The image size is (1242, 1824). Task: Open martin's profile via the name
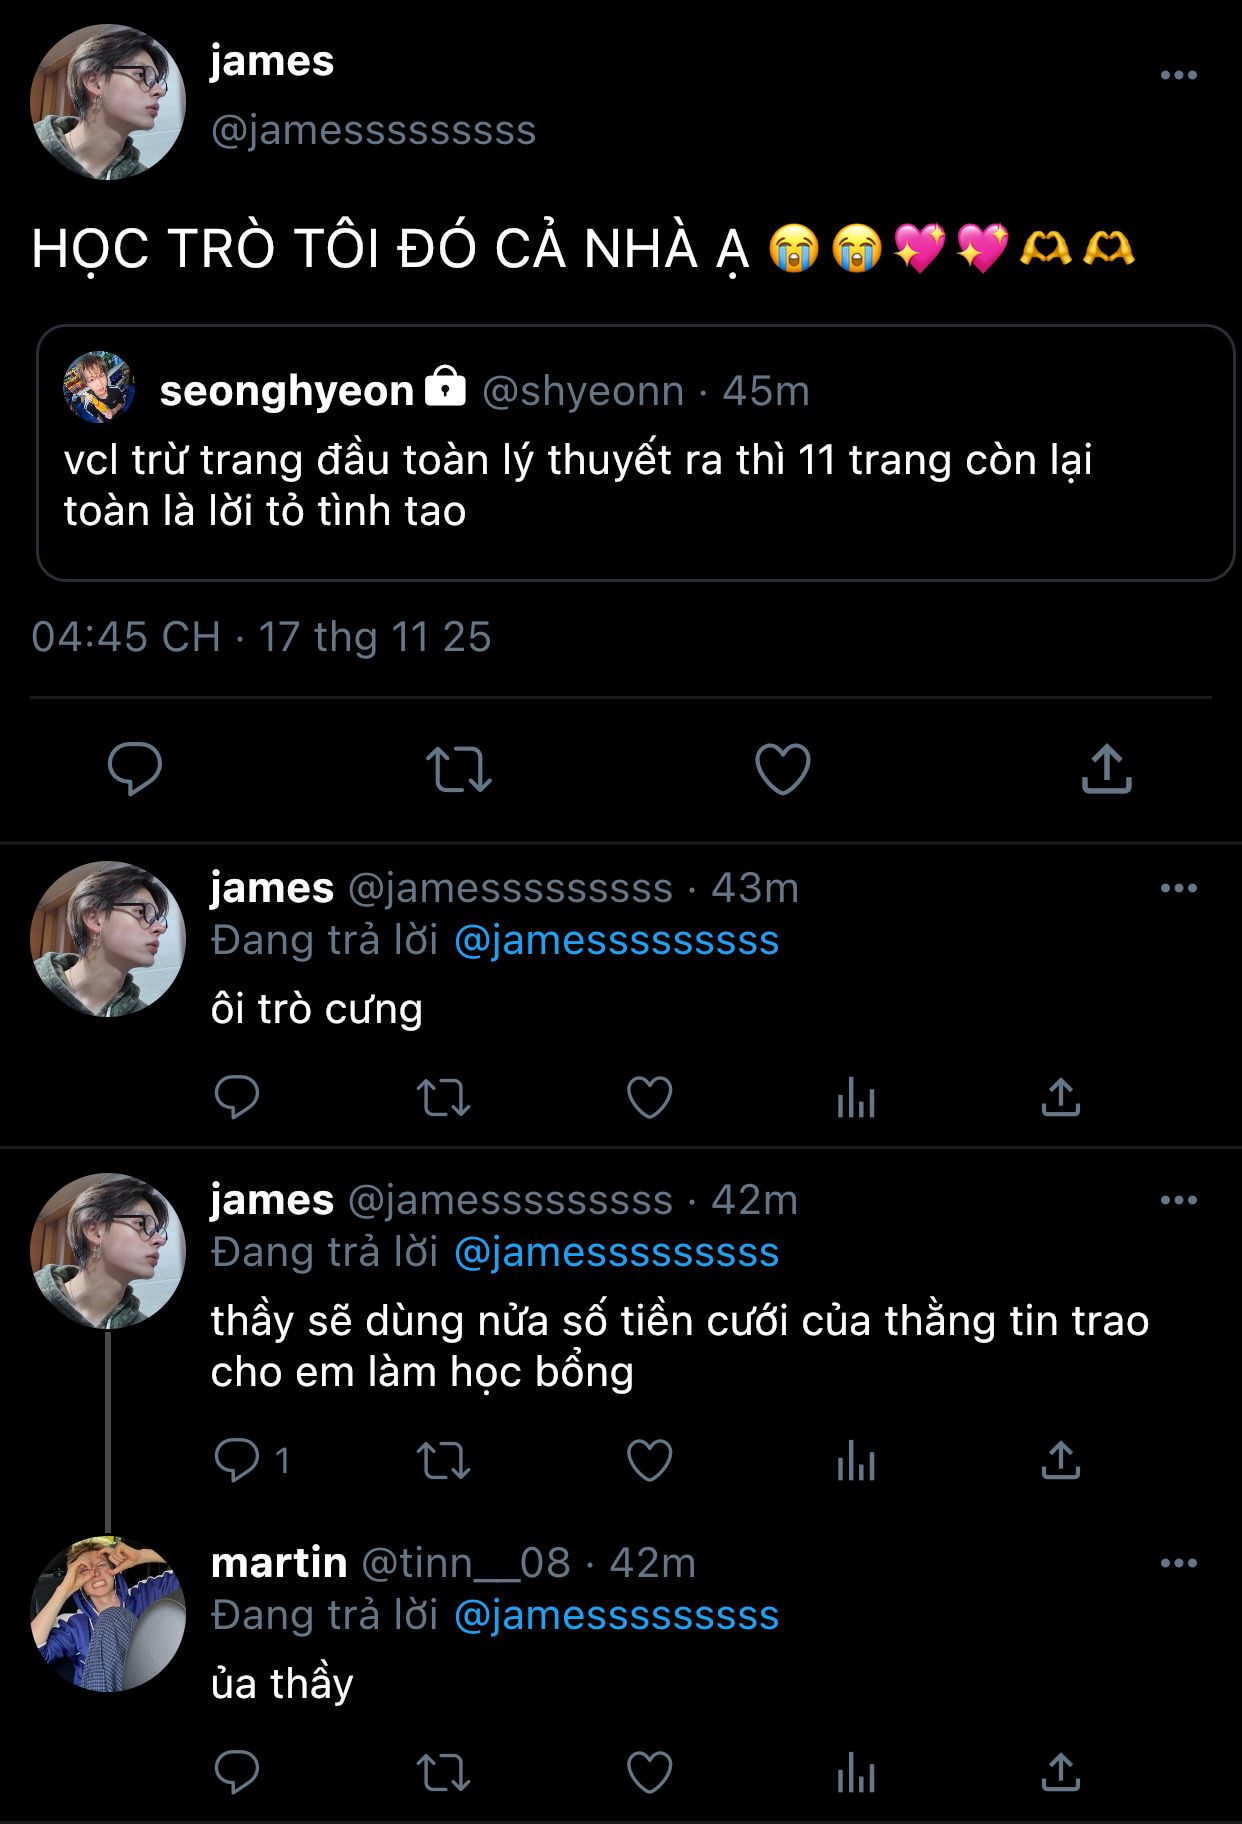279,1562
